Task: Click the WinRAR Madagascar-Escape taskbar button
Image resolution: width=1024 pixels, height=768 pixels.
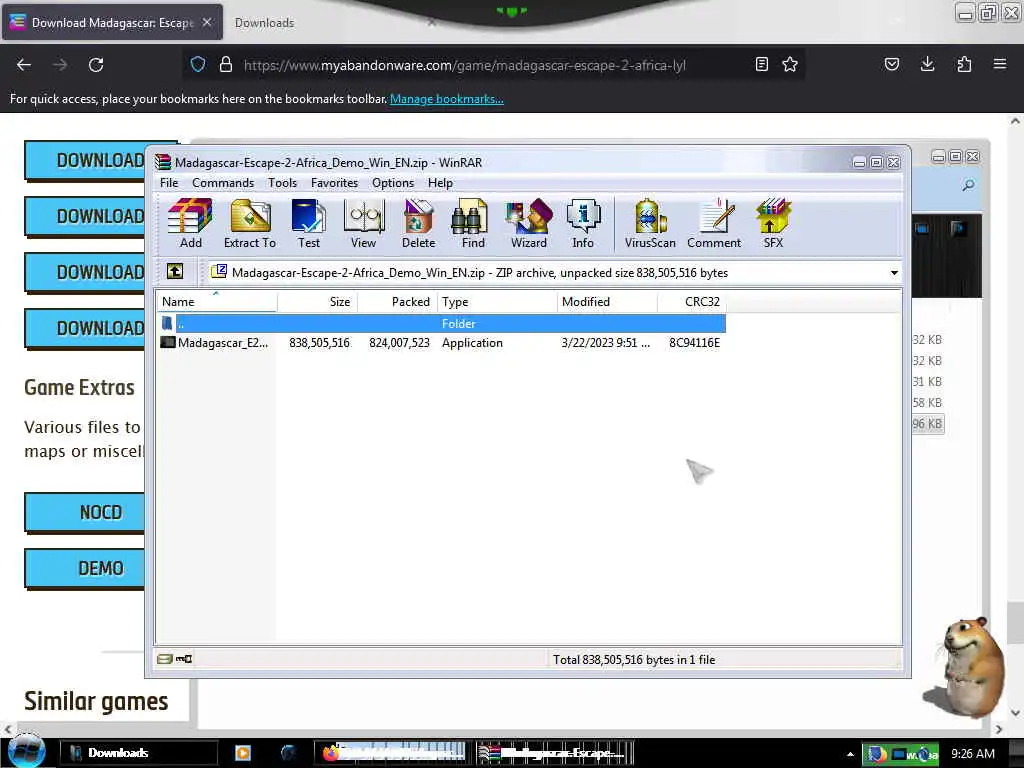Action: tap(554, 753)
